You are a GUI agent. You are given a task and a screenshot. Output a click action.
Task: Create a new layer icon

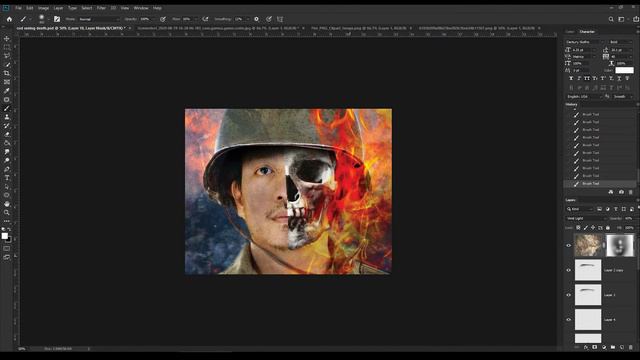tap(622, 347)
